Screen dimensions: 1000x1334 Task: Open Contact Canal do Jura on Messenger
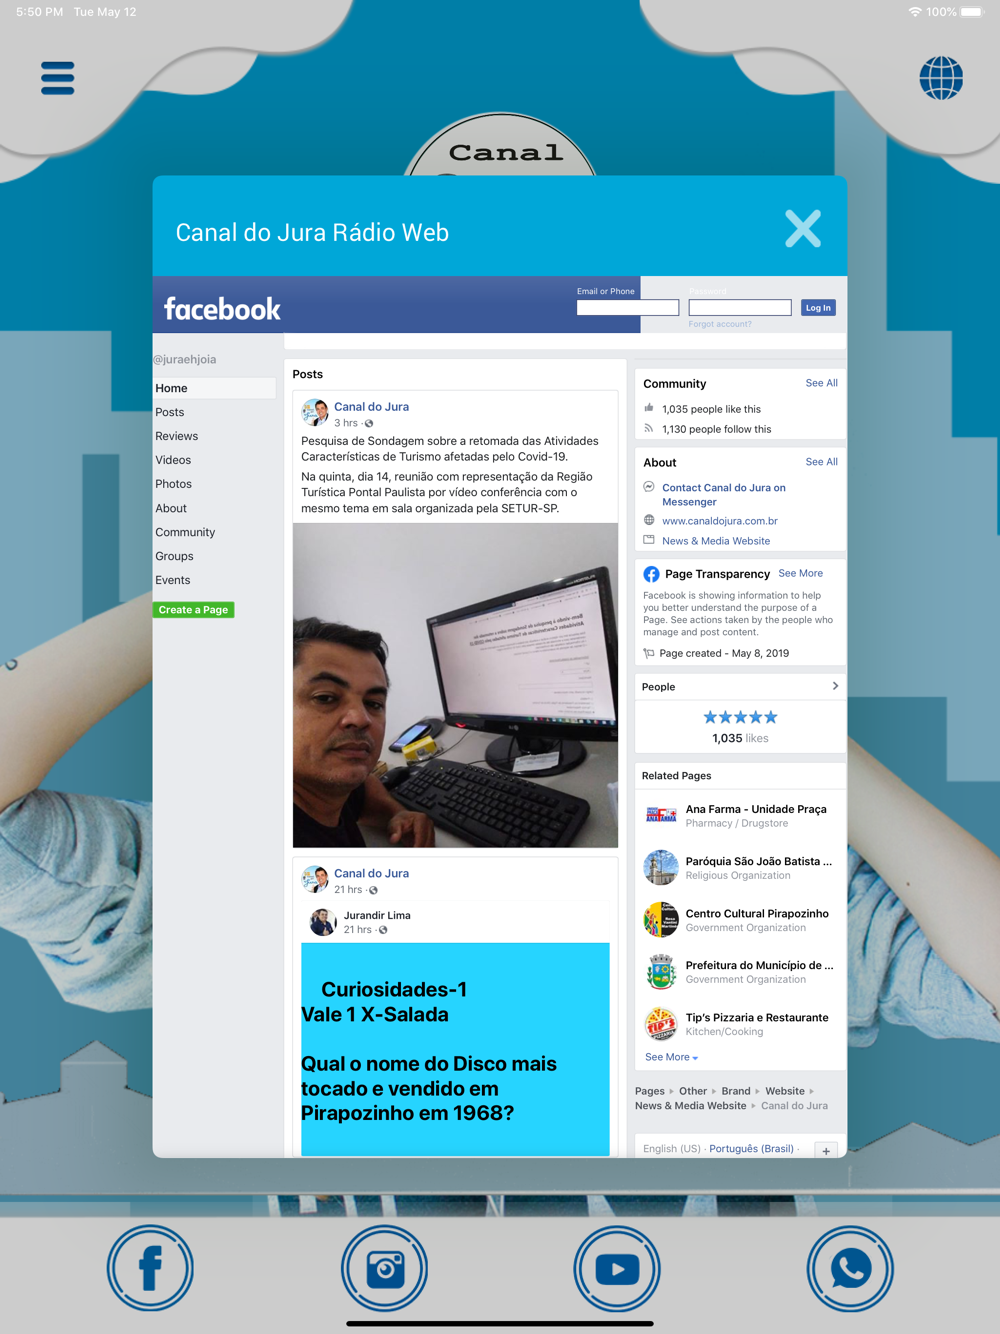(x=724, y=495)
